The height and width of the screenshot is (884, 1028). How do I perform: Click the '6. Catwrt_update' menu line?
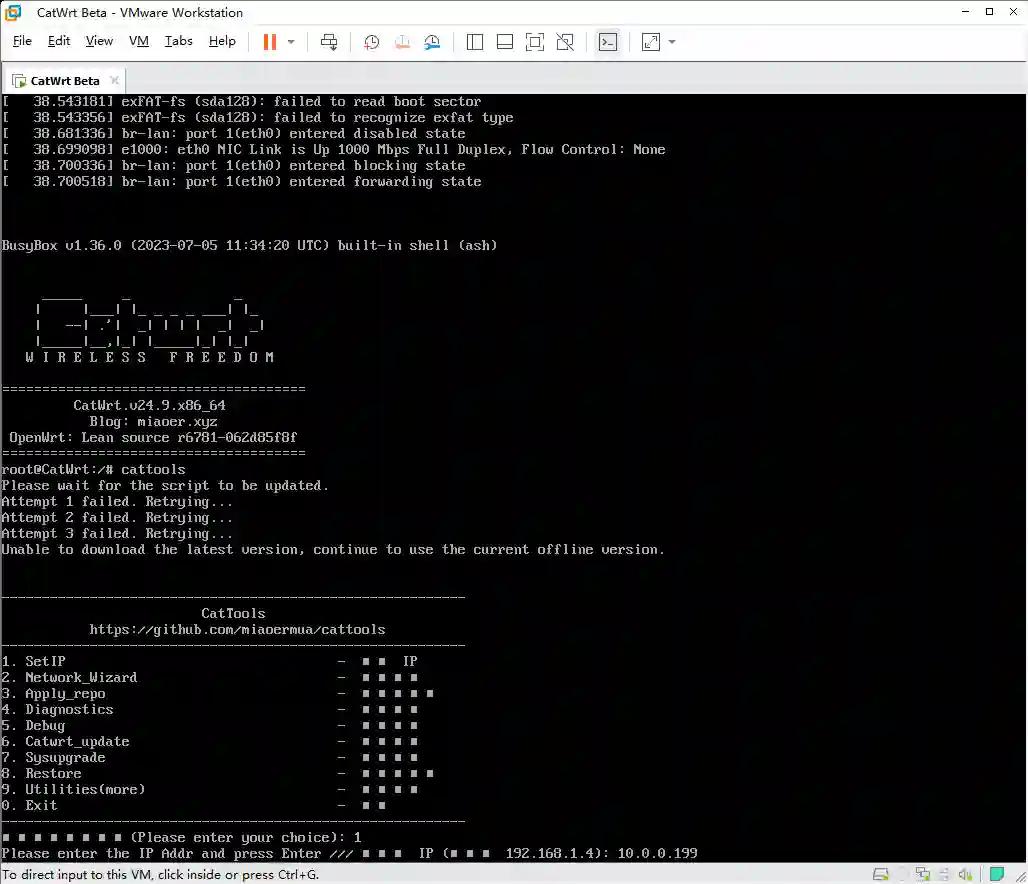coord(210,742)
